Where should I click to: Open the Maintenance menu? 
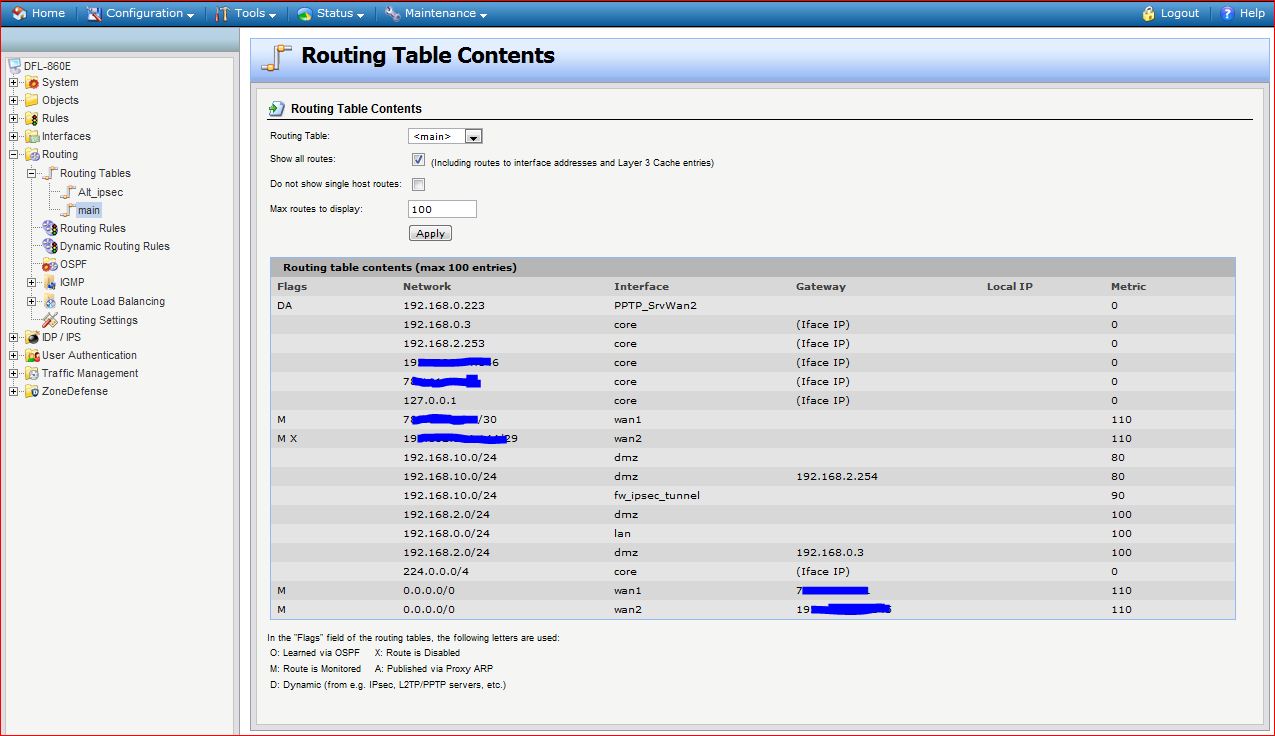[x=436, y=13]
